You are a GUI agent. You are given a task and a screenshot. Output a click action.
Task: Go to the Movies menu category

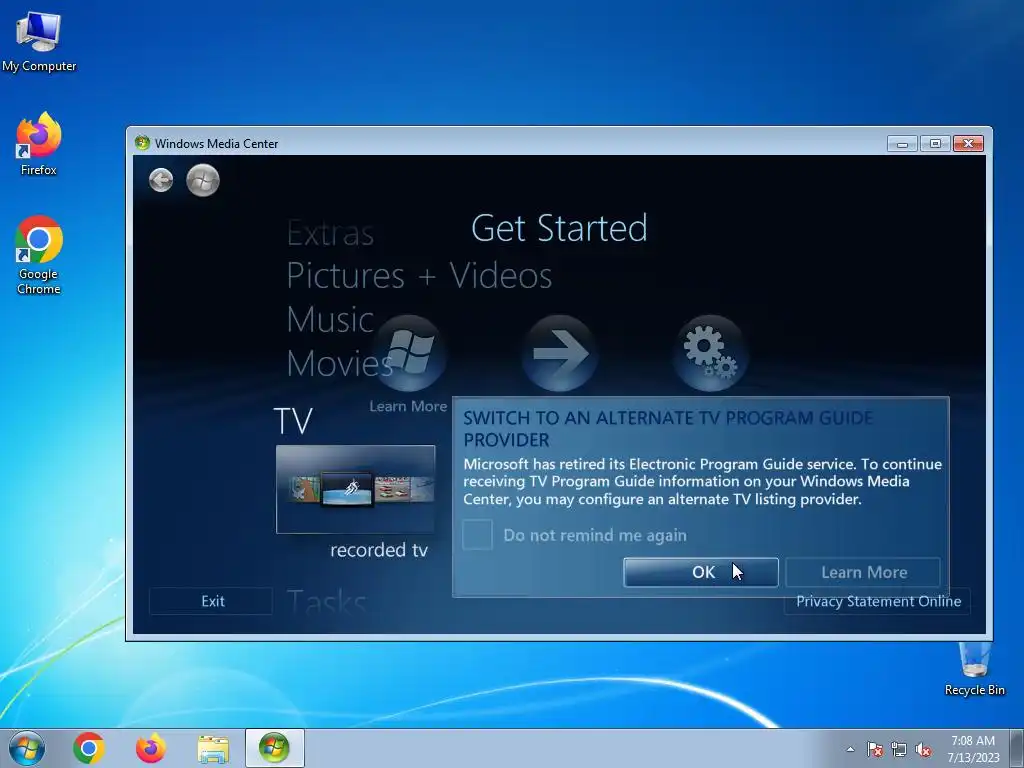339,363
